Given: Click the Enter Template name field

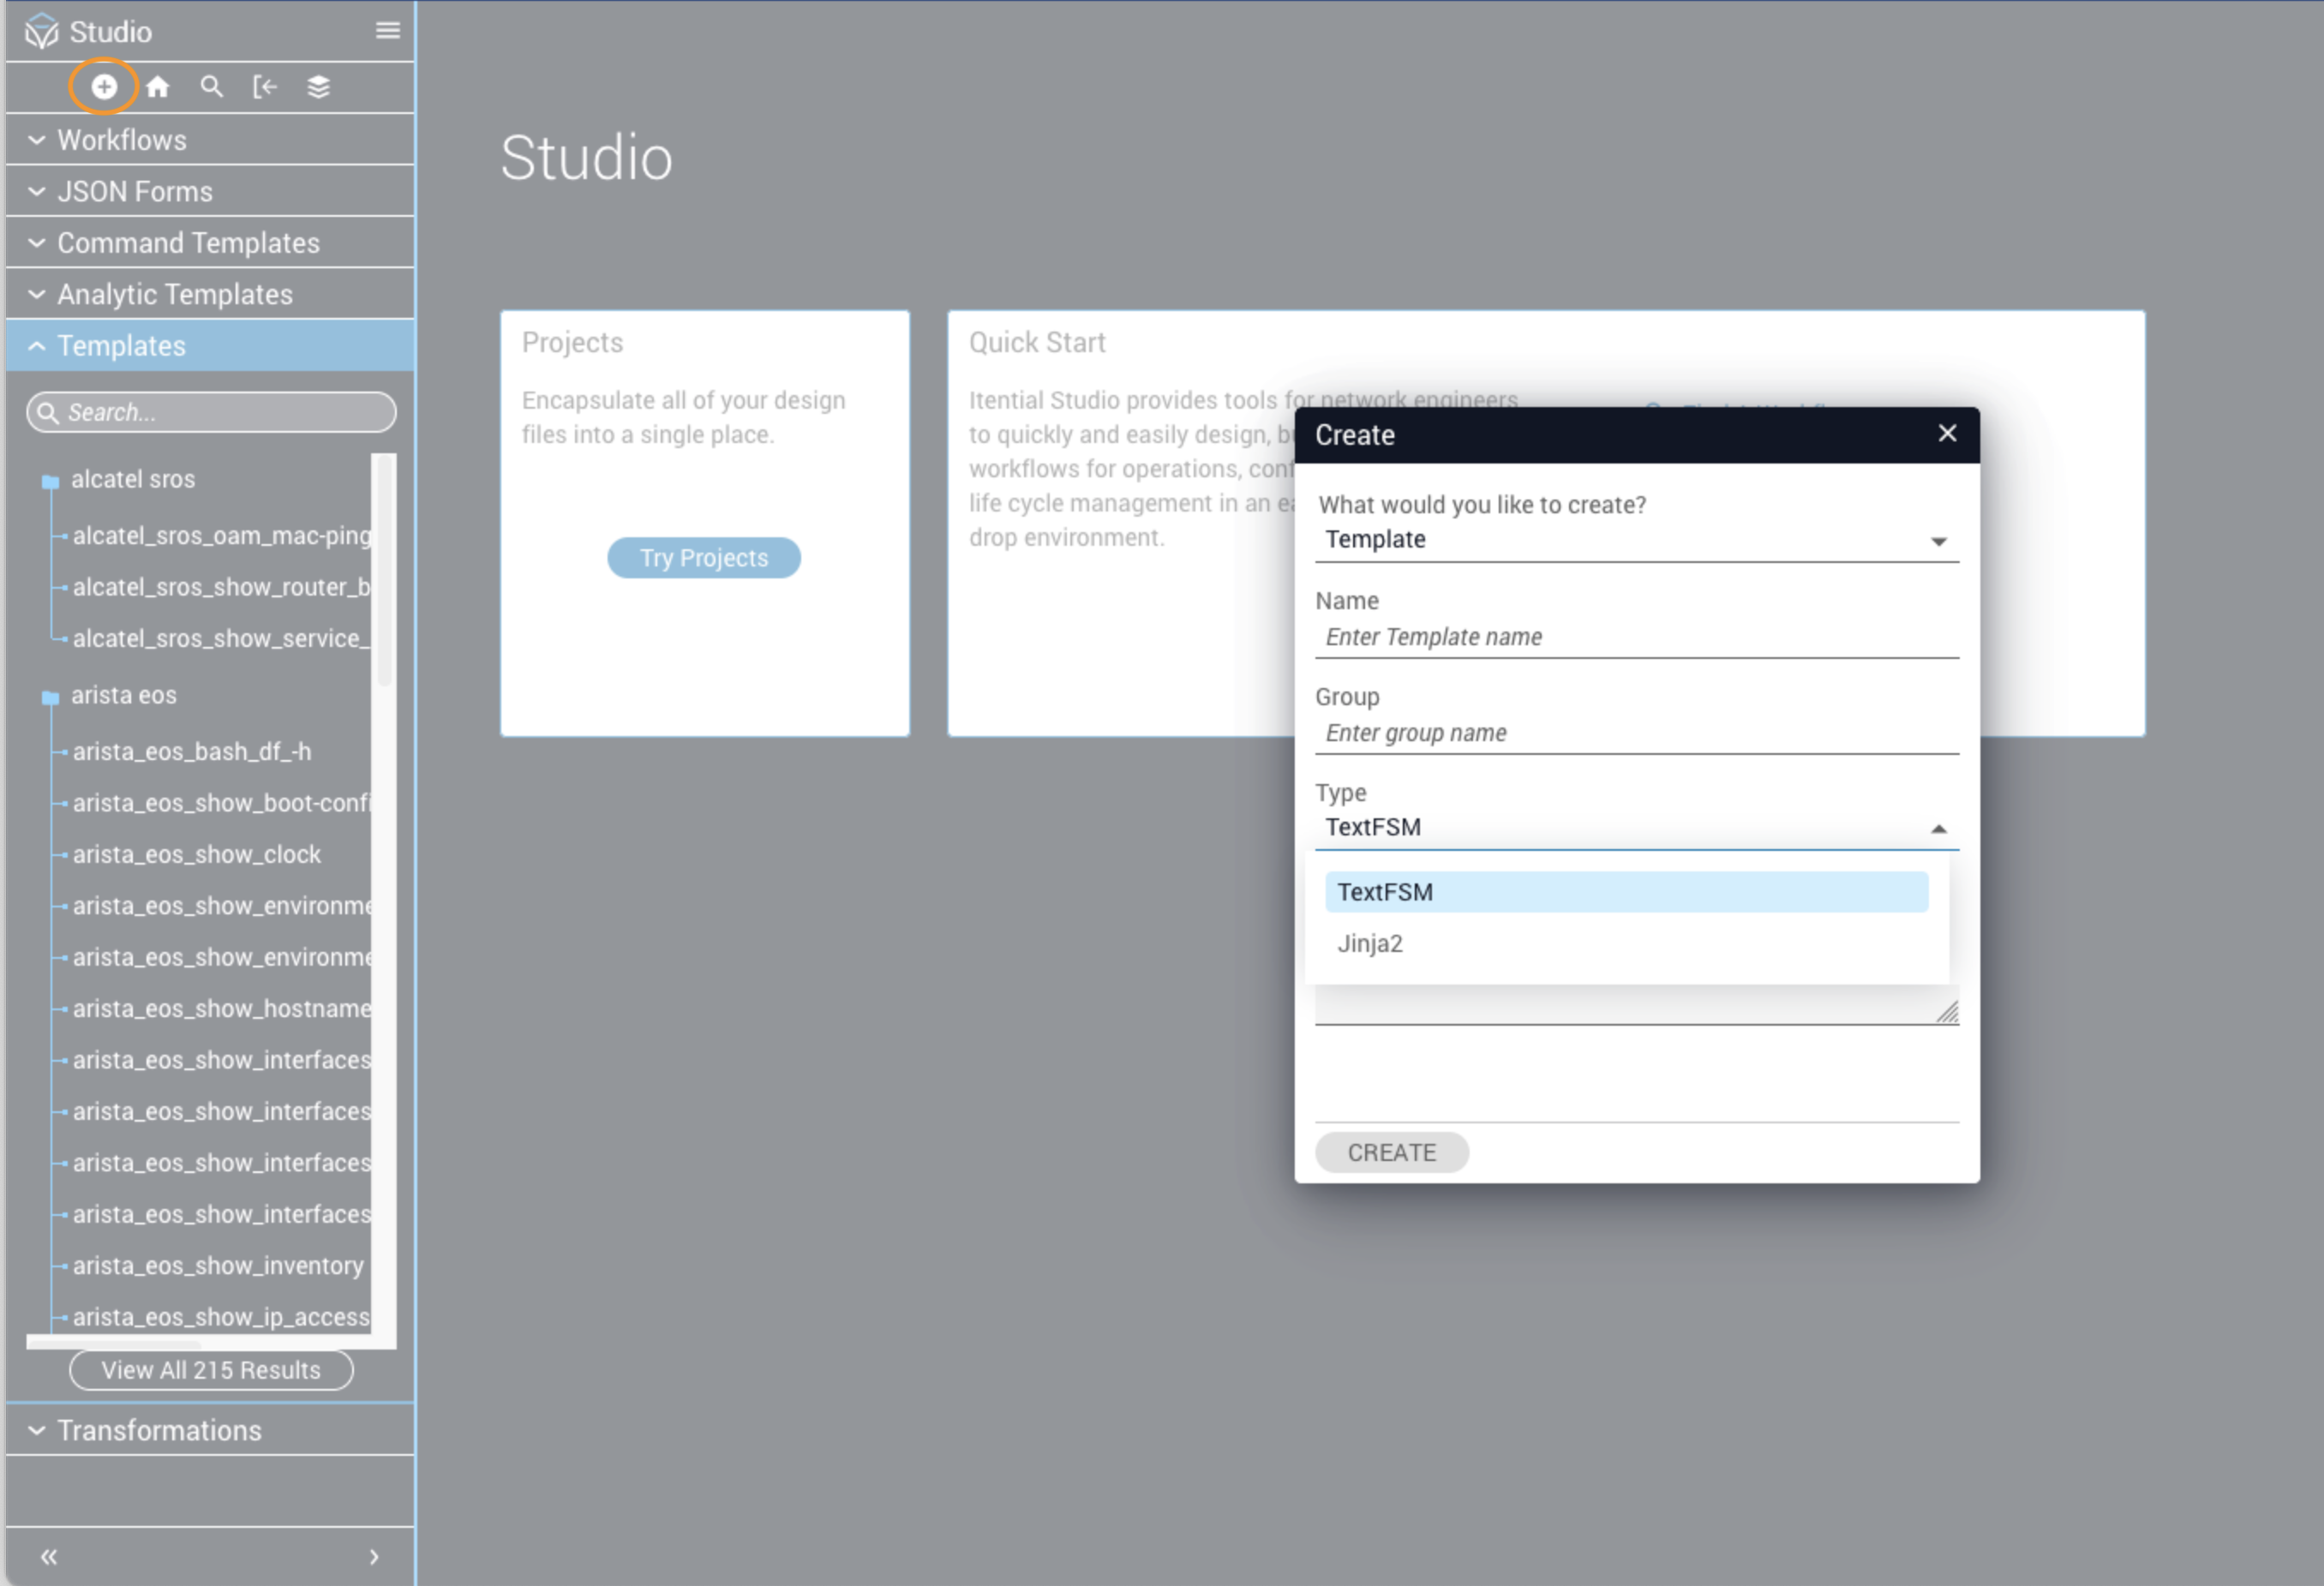Looking at the screenshot, I should (x=1636, y=637).
